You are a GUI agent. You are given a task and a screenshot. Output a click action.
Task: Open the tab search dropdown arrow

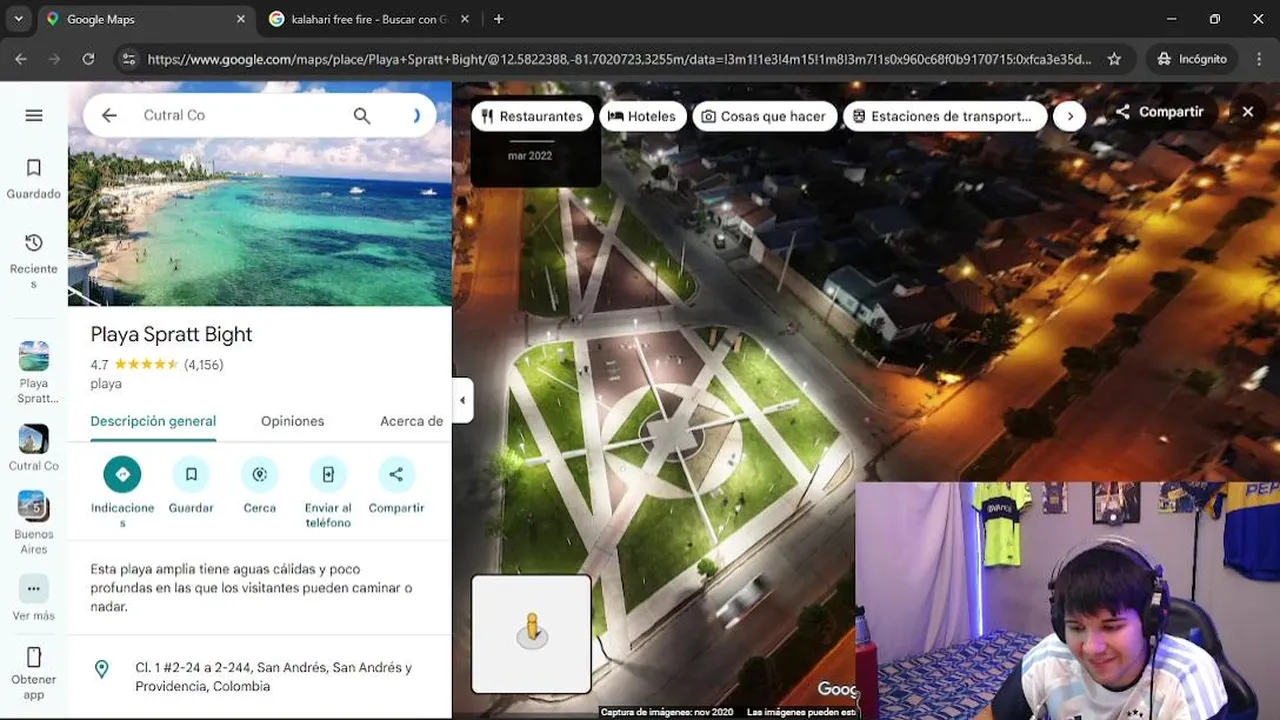click(x=18, y=19)
